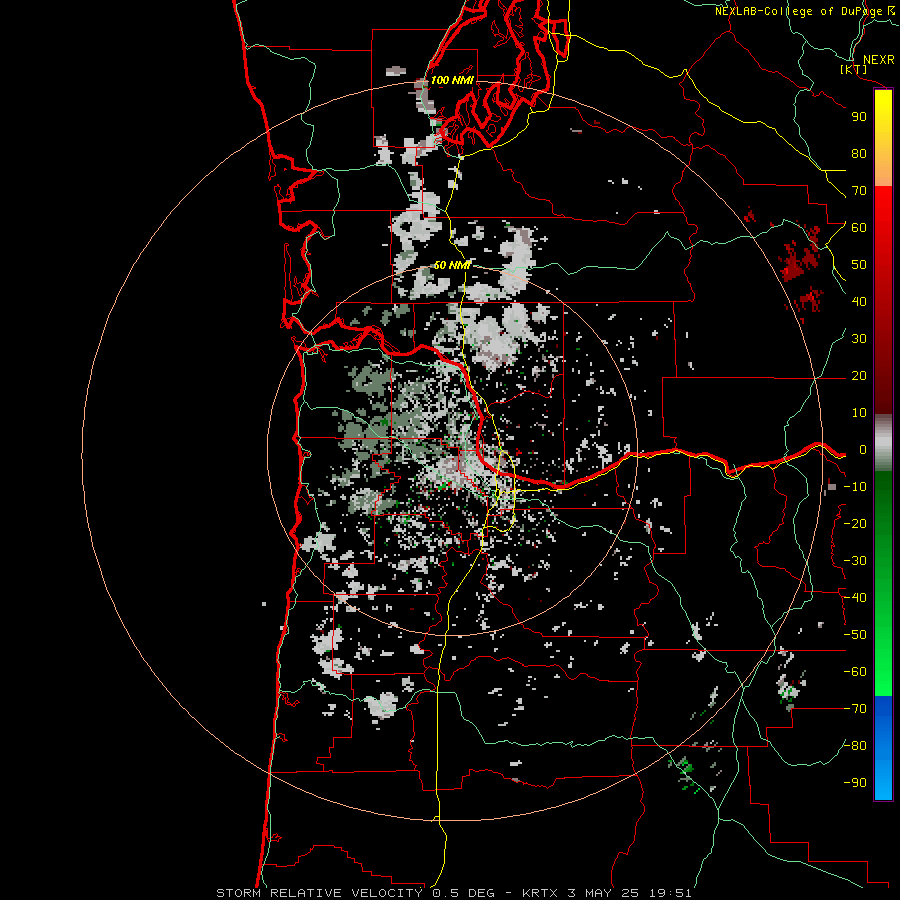Select the -60 tick label on colorbar
The height and width of the screenshot is (900, 900).
pyautogui.click(x=855, y=672)
